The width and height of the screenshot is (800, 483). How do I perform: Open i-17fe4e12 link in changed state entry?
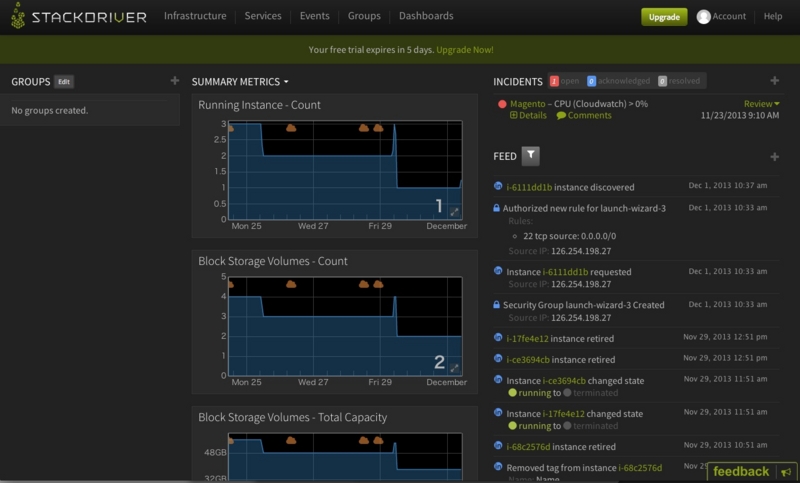coord(563,414)
